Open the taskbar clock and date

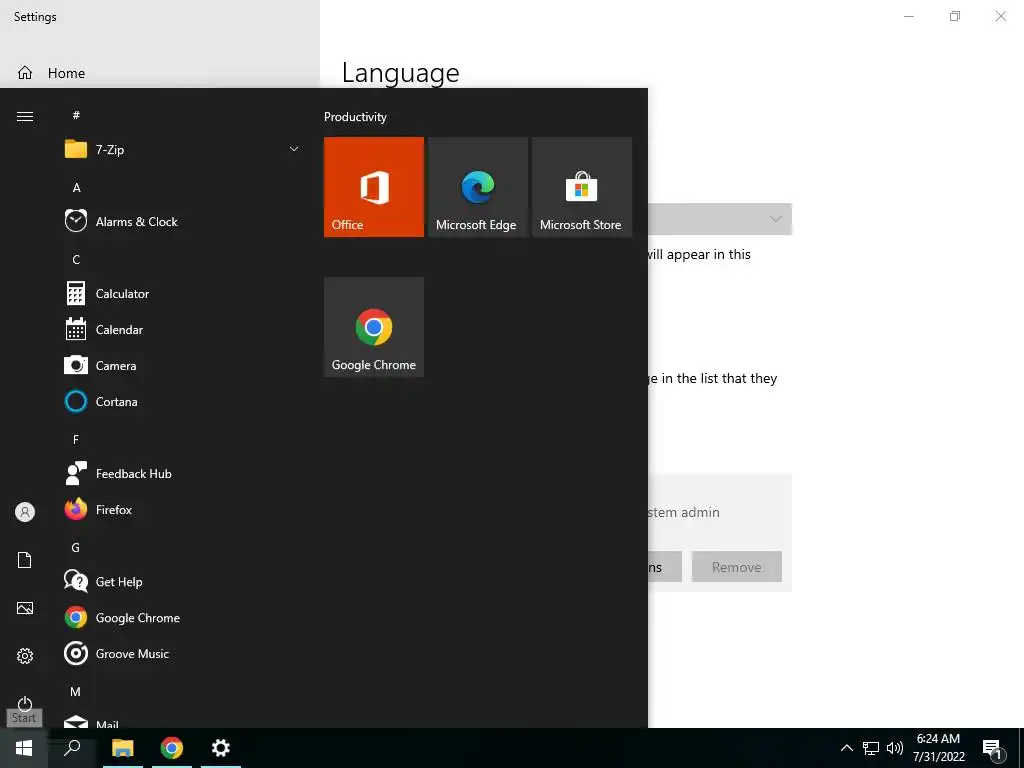click(x=938, y=748)
